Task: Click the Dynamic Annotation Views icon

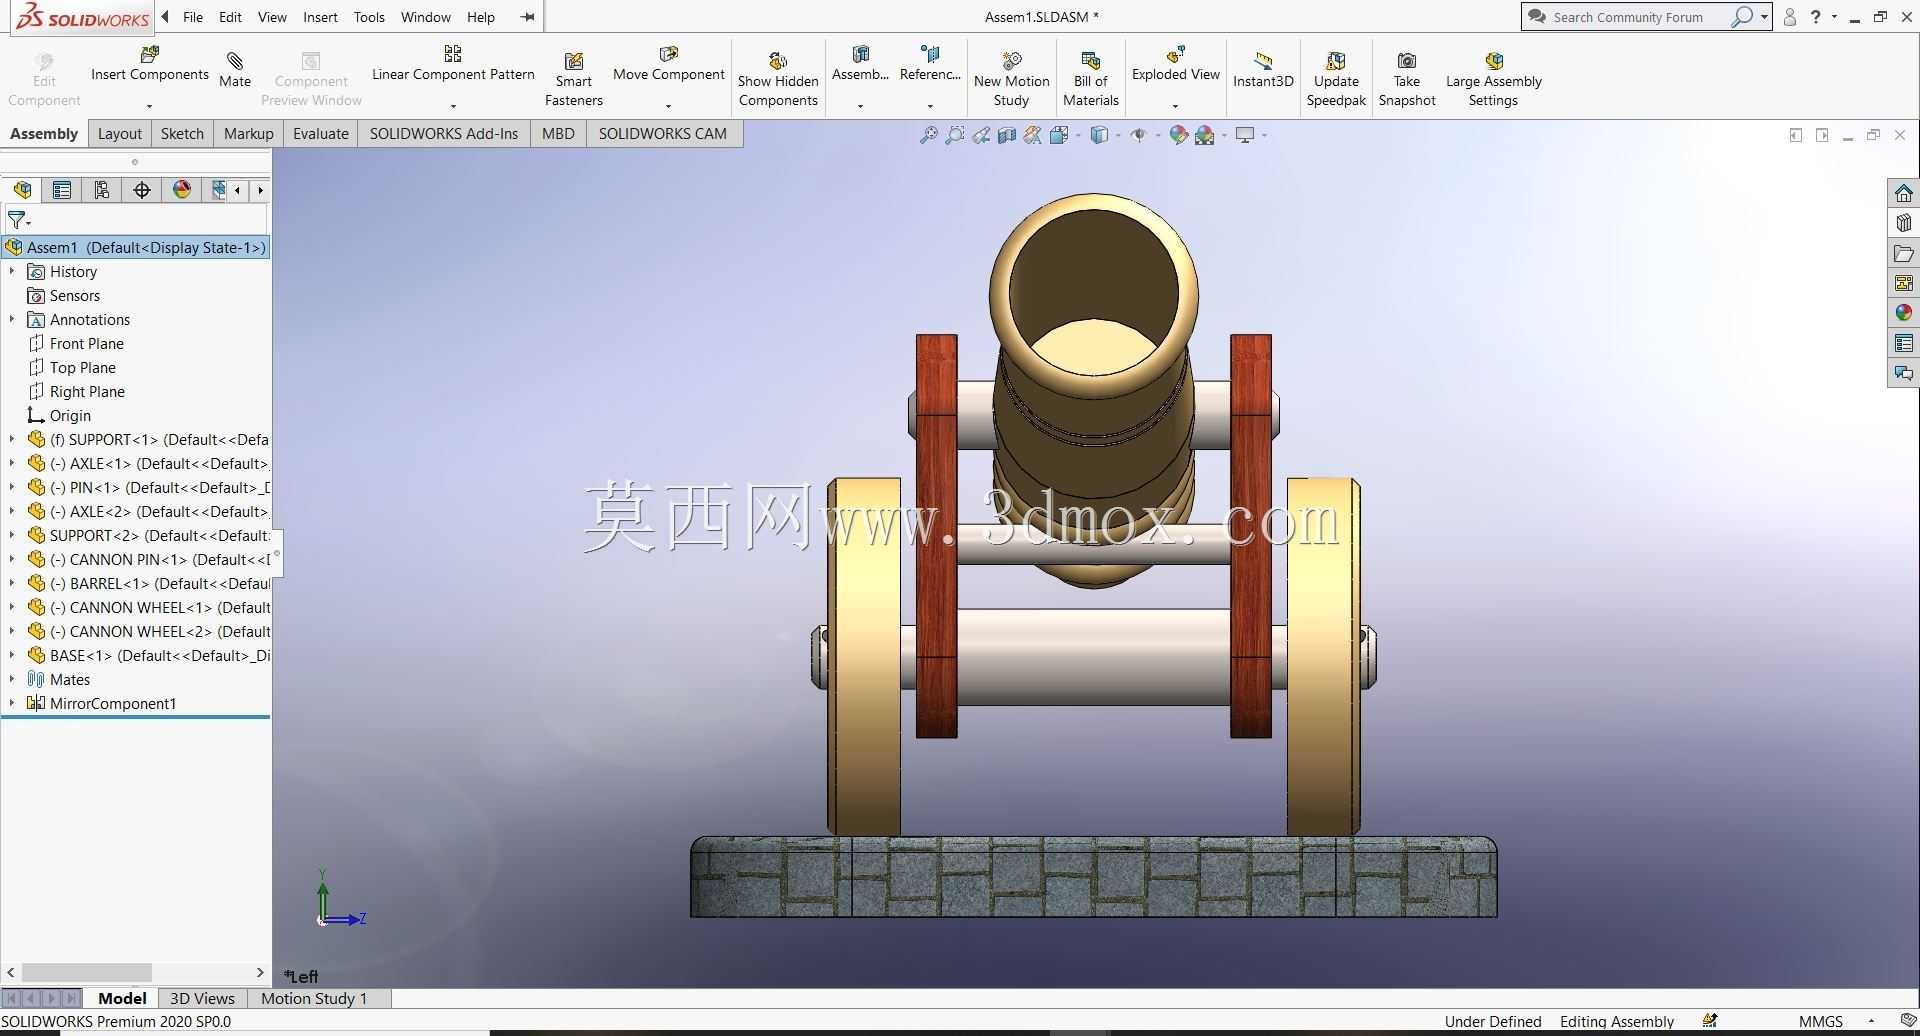Action: point(1033,135)
